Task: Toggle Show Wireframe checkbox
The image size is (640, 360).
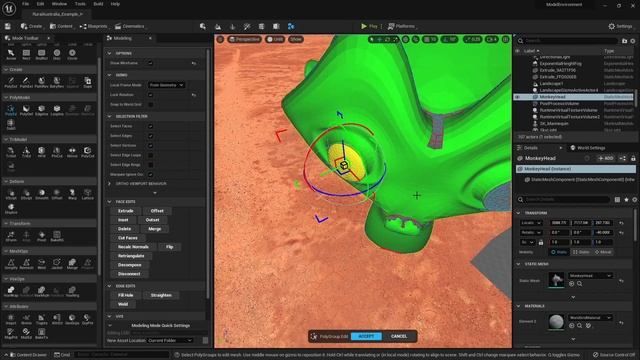Action: click(151, 63)
